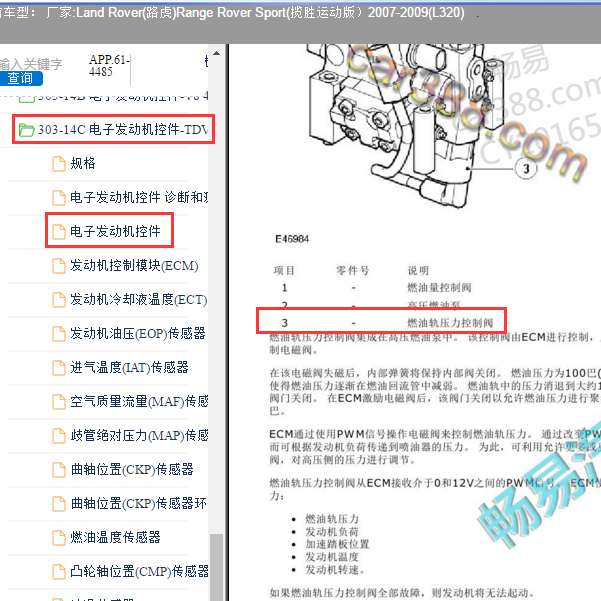Open 歧管绝对压力(MAP) sensor document
601x601 pixels.
coord(139,435)
